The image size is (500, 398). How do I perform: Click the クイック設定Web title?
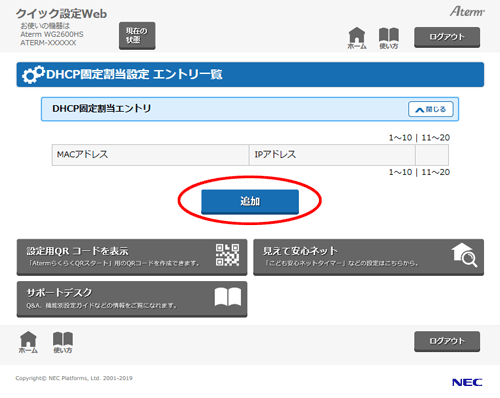pos(61,14)
